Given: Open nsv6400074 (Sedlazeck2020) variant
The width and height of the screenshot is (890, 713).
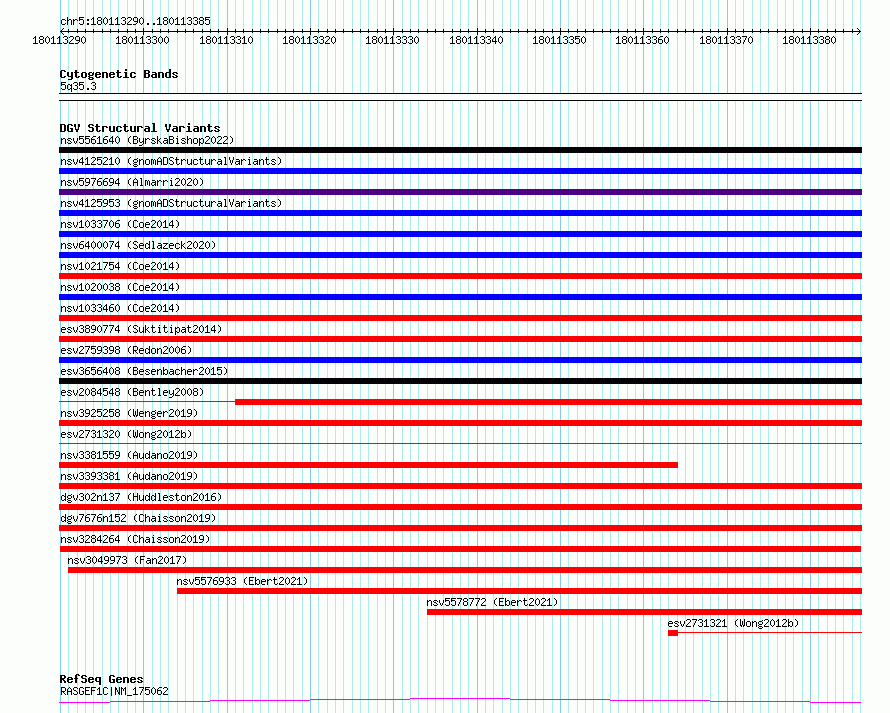Looking at the screenshot, I should click(x=138, y=245).
